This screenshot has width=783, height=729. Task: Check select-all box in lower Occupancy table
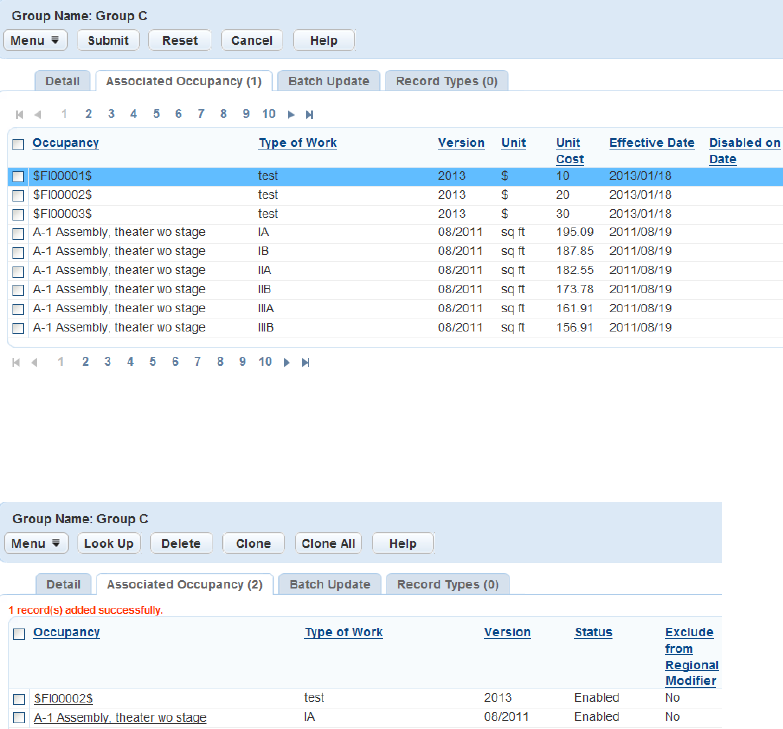tap(19, 634)
